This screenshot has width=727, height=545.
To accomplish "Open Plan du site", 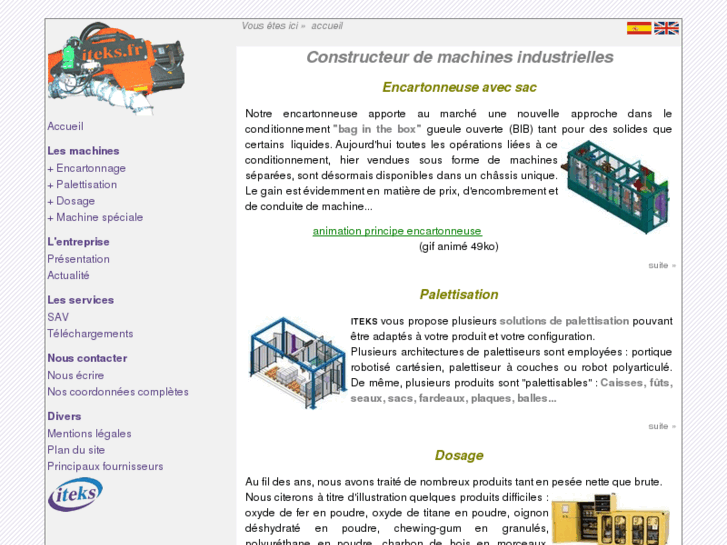I will click(76, 450).
